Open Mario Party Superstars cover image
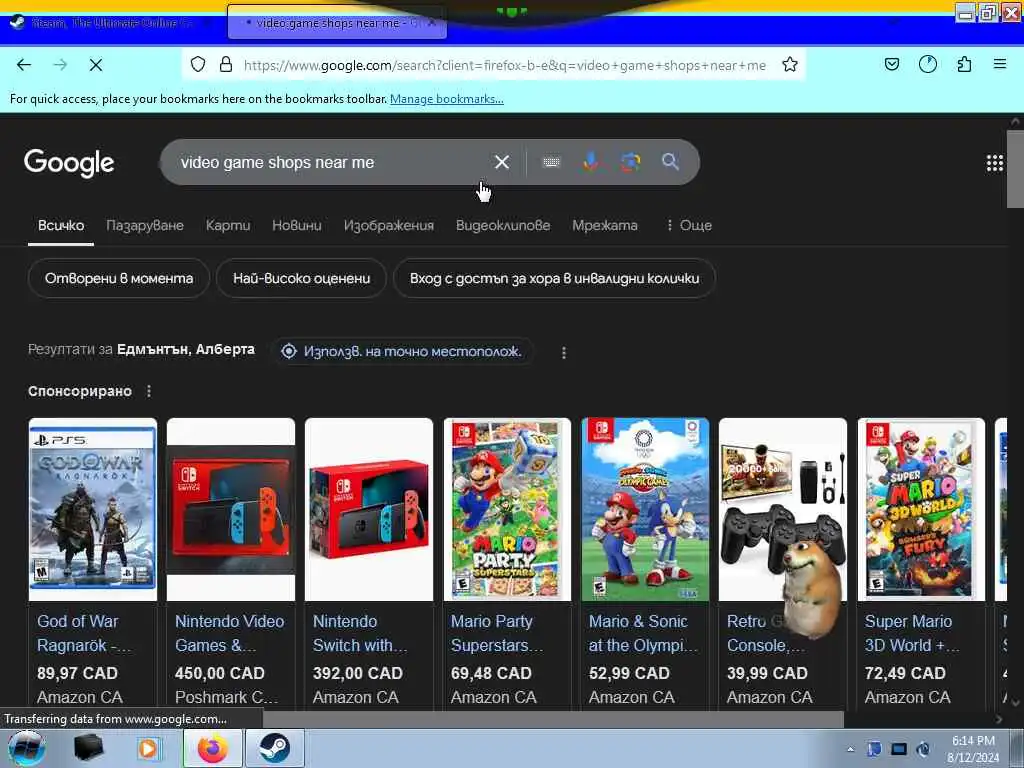The image size is (1024, 768). click(x=507, y=509)
